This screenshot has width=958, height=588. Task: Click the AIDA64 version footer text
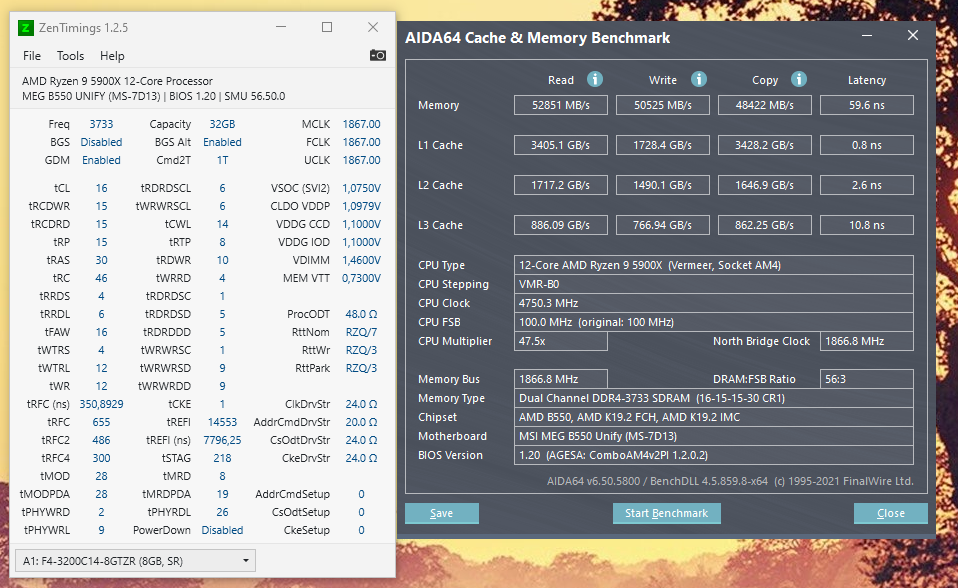click(x=730, y=481)
